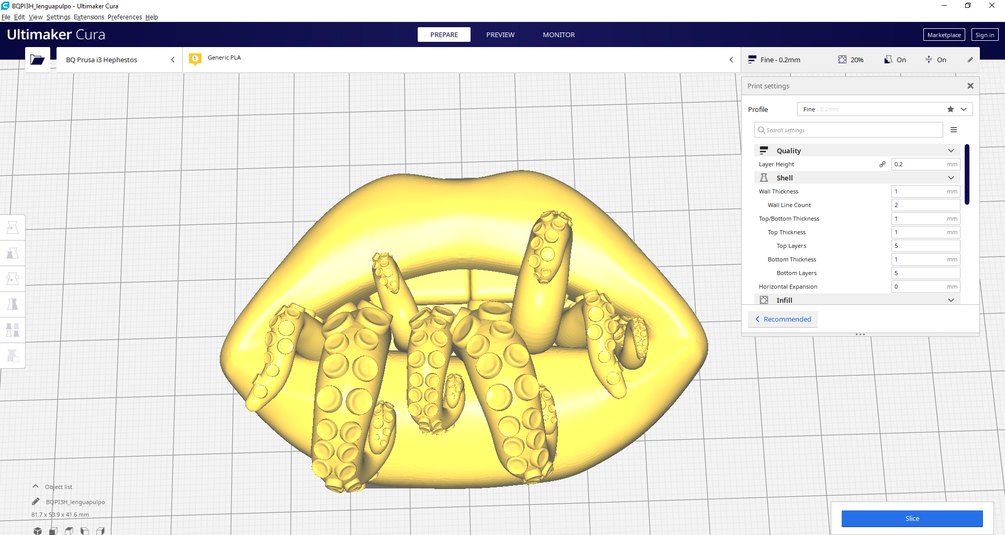Screen dimensions: 1005x535
Task: Open the View menu
Action: coord(36,17)
